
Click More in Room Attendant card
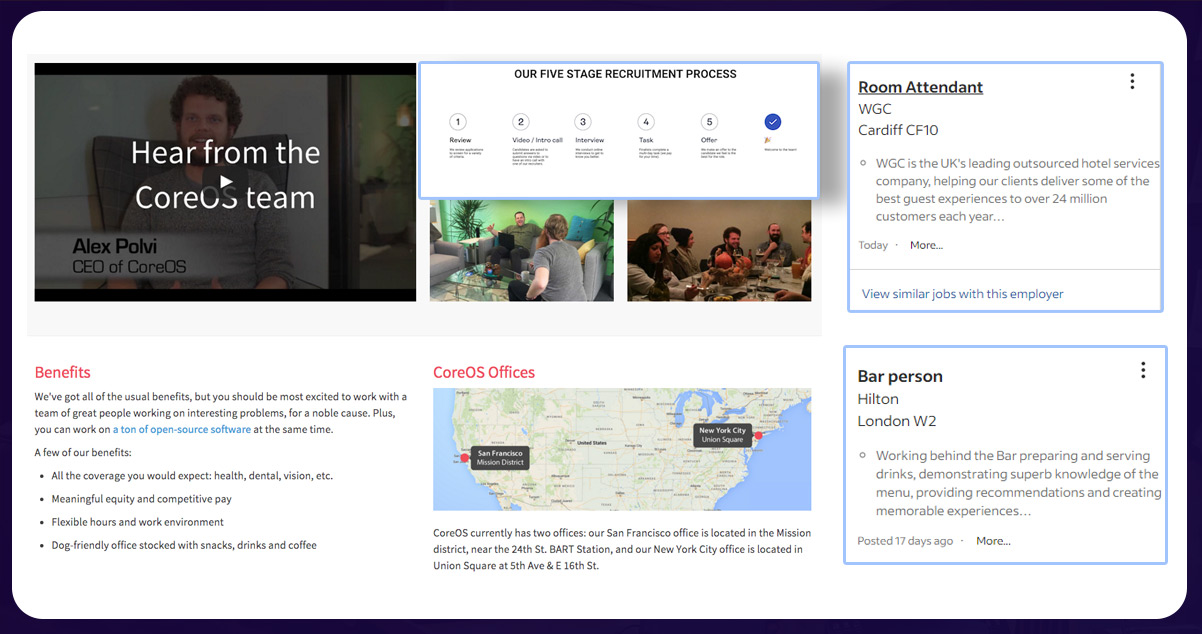(x=926, y=245)
